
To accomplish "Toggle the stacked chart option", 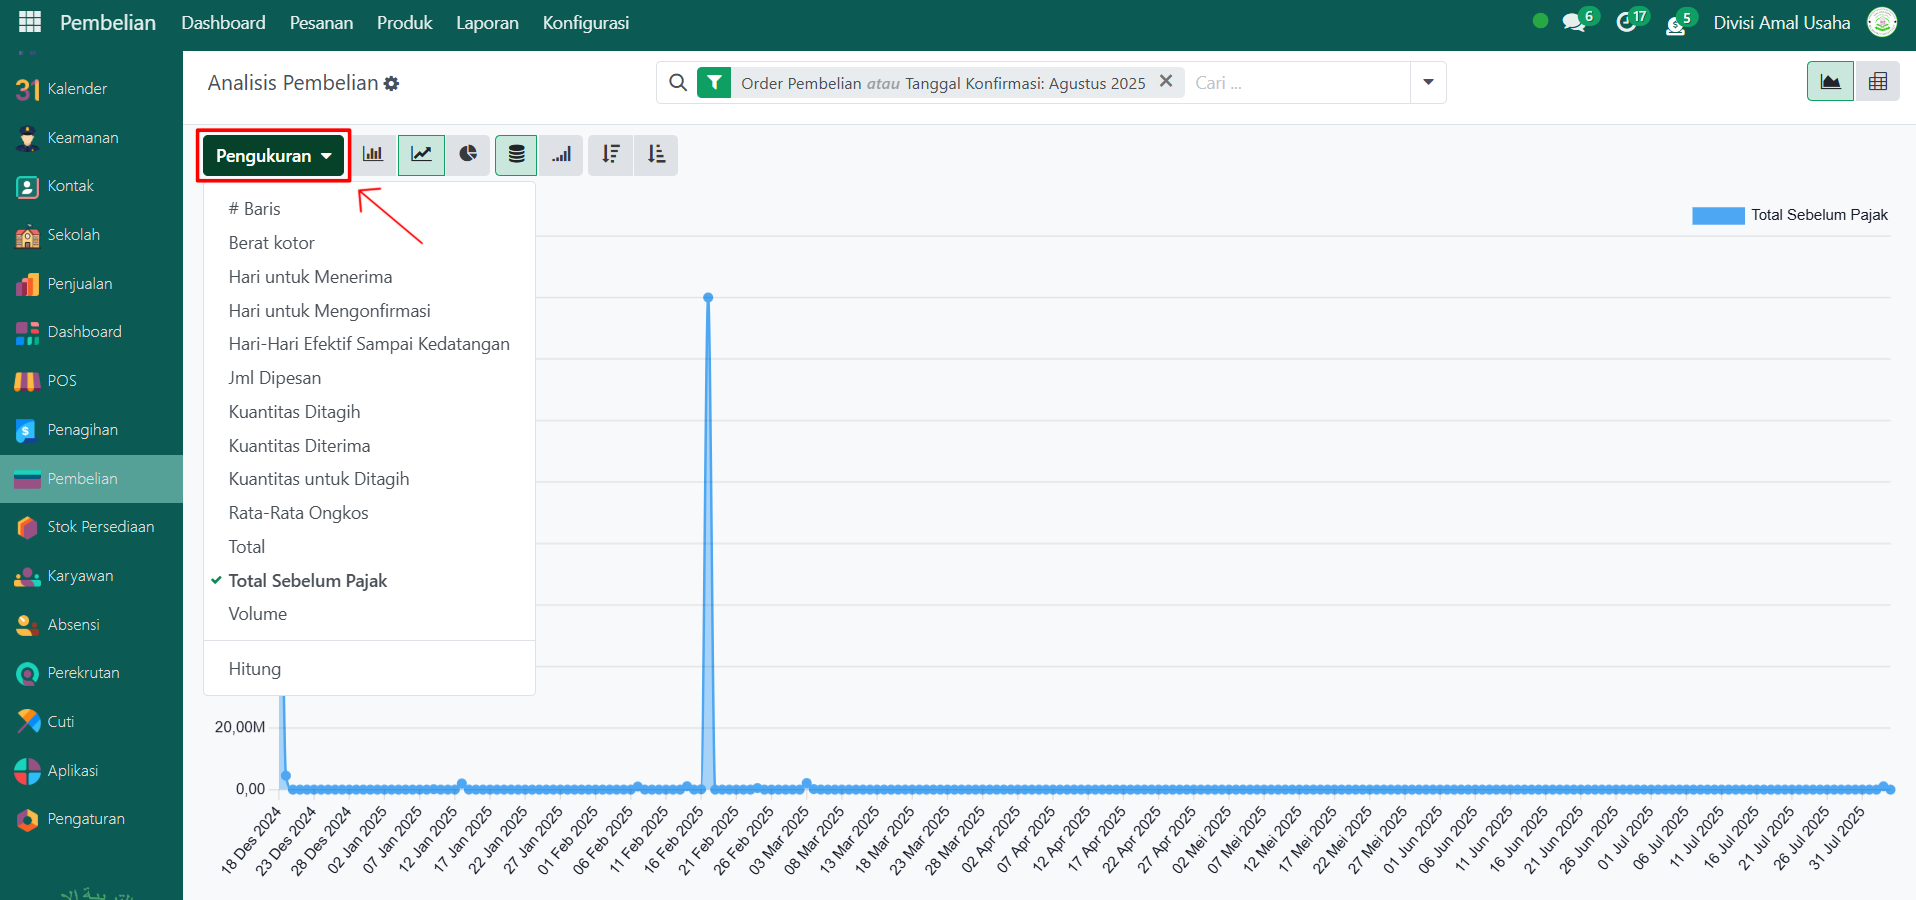I will [x=516, y=155].
